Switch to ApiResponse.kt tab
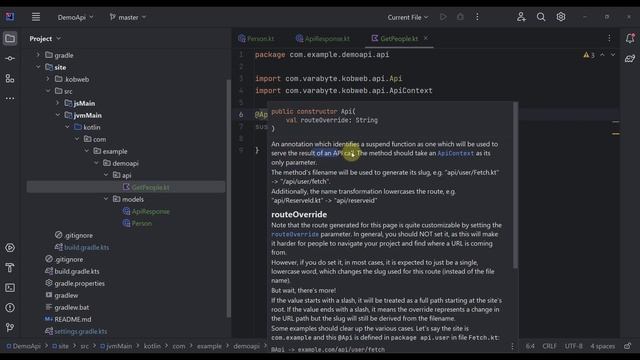The image size is (640, 360). pos(323,39)
